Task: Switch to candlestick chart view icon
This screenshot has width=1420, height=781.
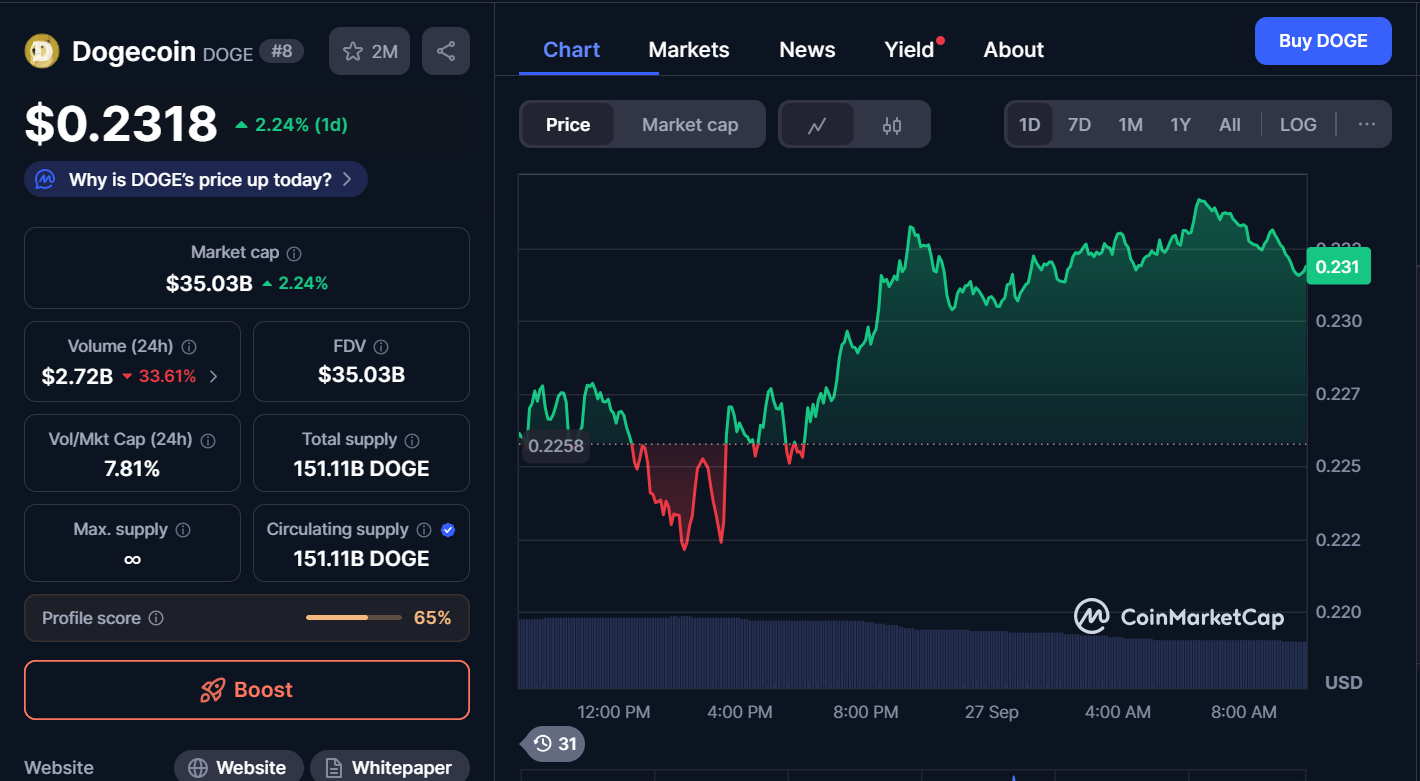Action: point(892,125)
